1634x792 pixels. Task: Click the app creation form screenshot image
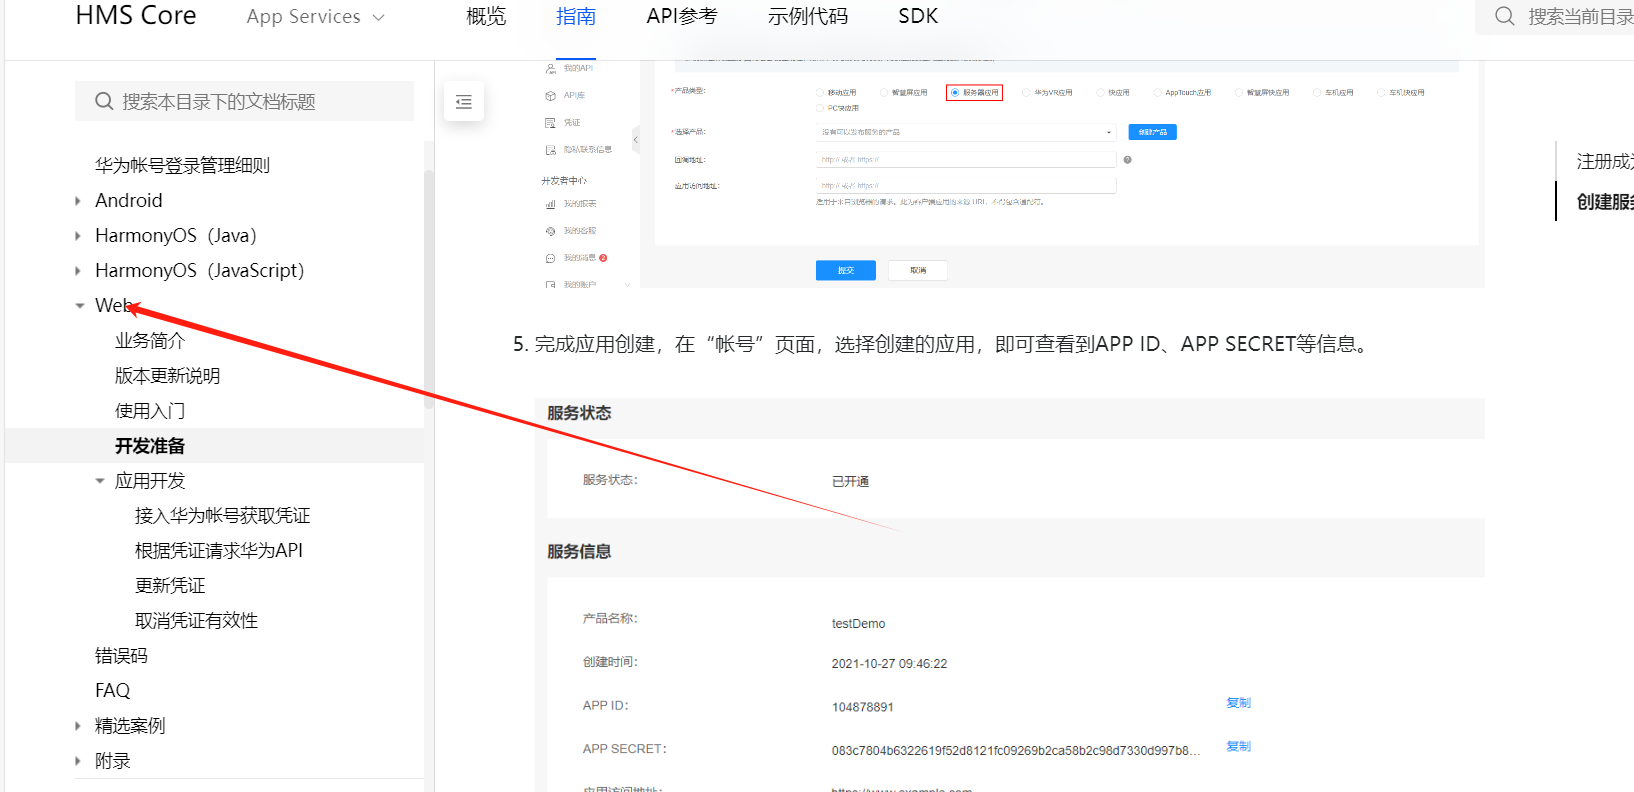[1010, 174]
